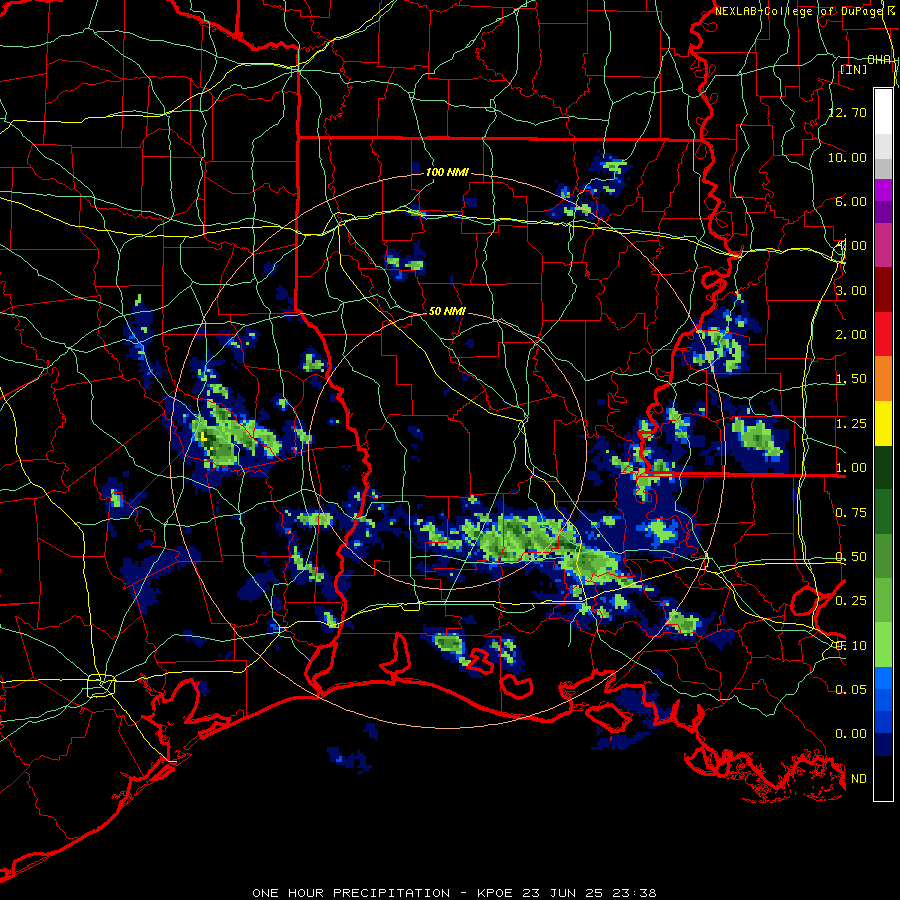Click the 2.00 legend value
This screenshot has height=900, width=900.
click(x=851, y=335)
